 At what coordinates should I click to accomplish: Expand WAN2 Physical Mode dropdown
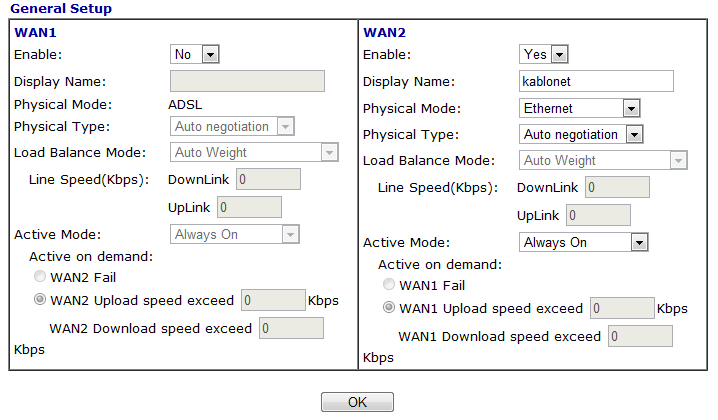(x=580, y=108)
